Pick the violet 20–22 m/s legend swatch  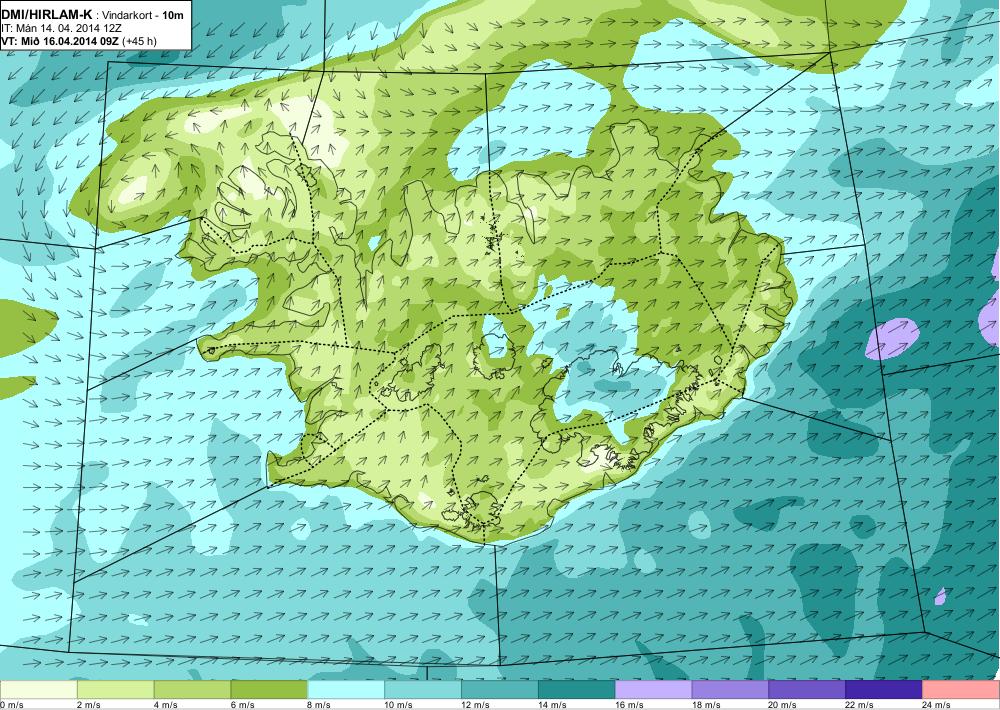point(807,690)
